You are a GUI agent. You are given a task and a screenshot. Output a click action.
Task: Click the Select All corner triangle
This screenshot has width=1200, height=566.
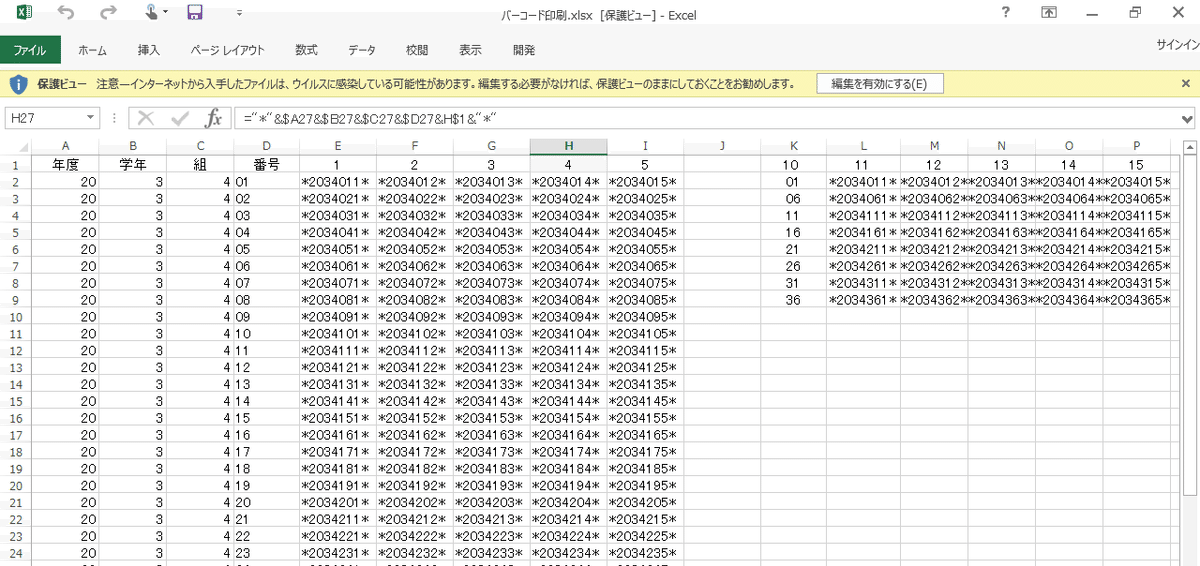(x=16, y=146)
